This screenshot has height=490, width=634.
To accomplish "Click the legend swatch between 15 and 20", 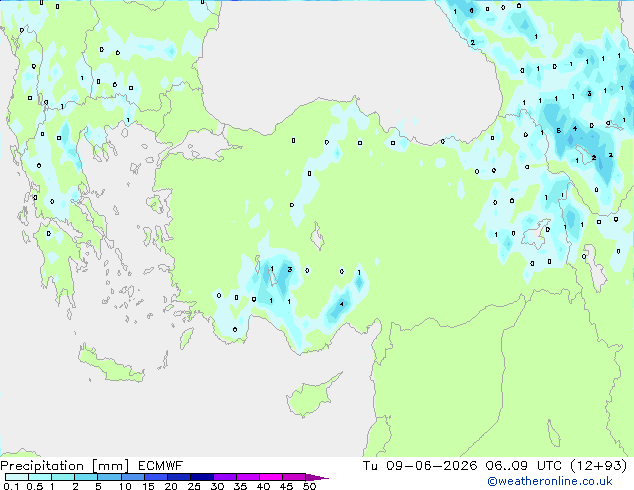I will pyautogui.click(x=156, y=477).
